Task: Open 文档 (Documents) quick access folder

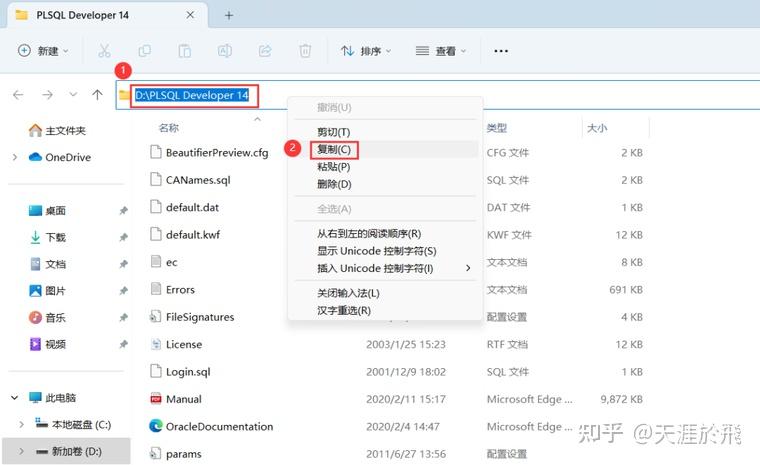Action: click(x=48, y=264)
